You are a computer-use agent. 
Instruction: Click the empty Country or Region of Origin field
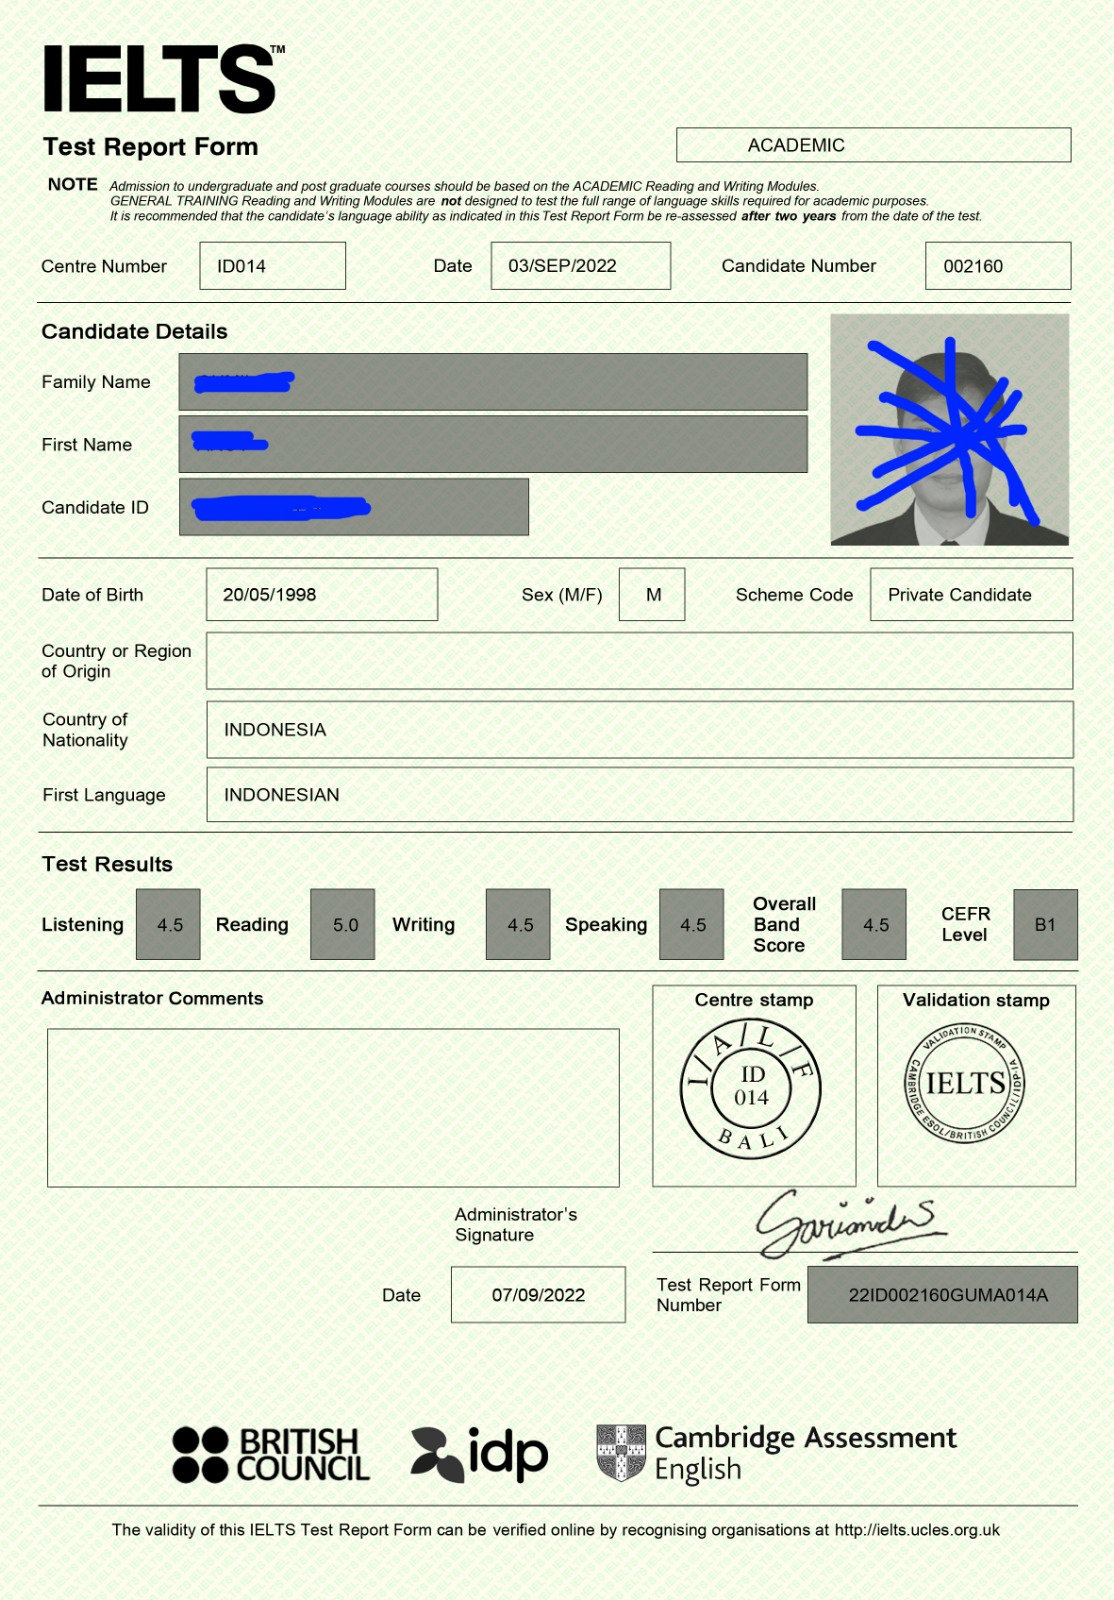[x=639, y=660]
